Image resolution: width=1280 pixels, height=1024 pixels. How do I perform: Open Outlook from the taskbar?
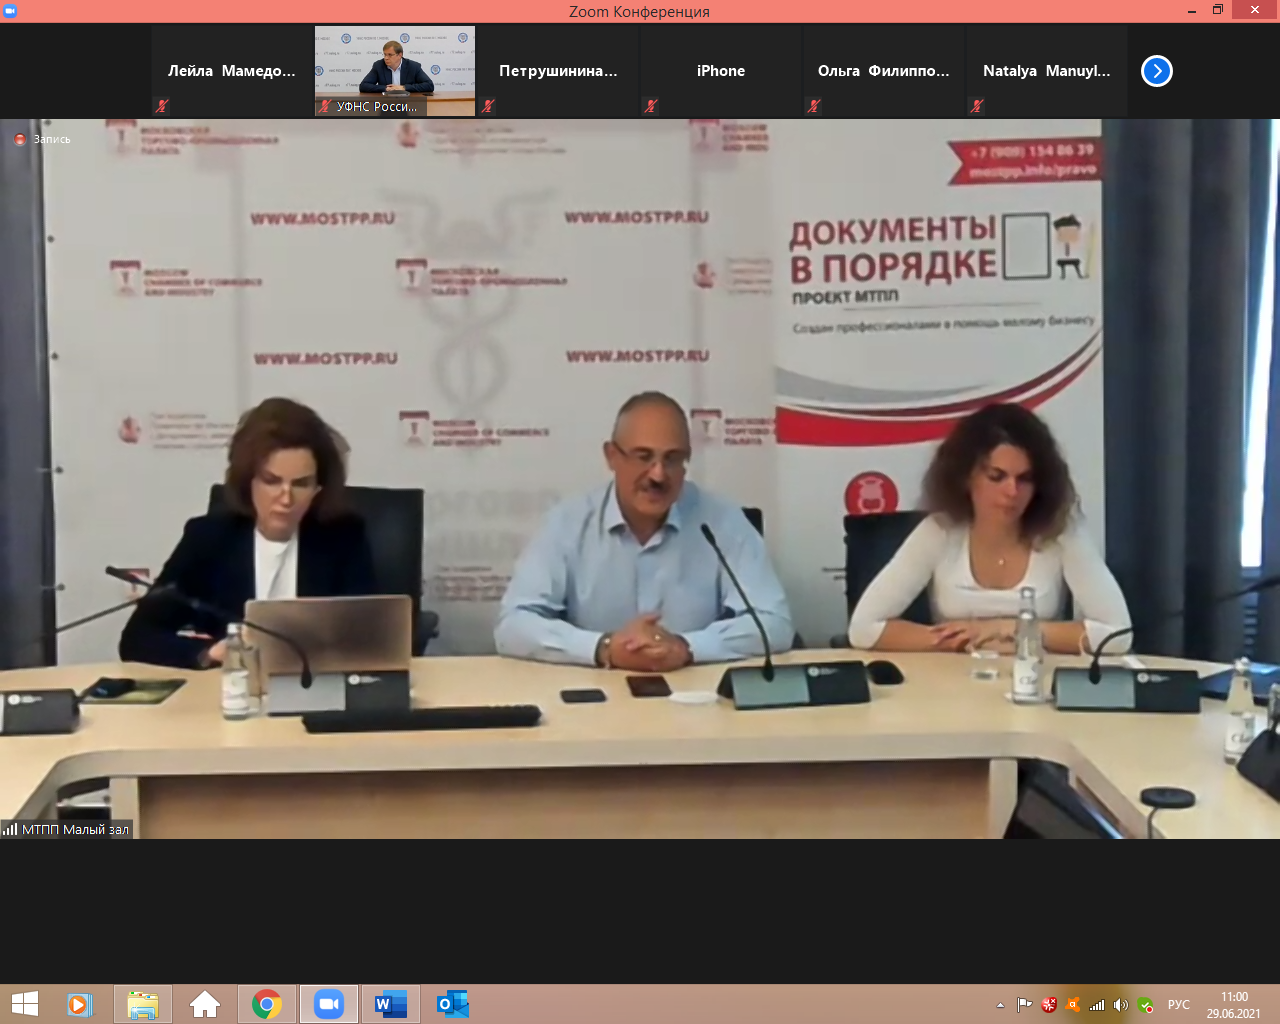[452, 1004]
